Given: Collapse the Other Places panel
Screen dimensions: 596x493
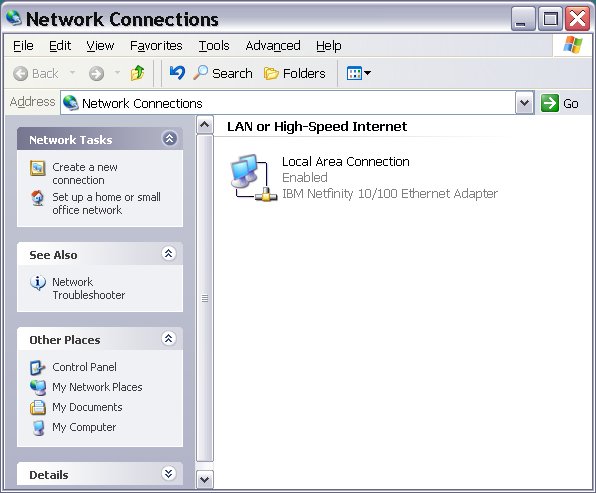Looking at the screenshot, I should coord(169,338).
